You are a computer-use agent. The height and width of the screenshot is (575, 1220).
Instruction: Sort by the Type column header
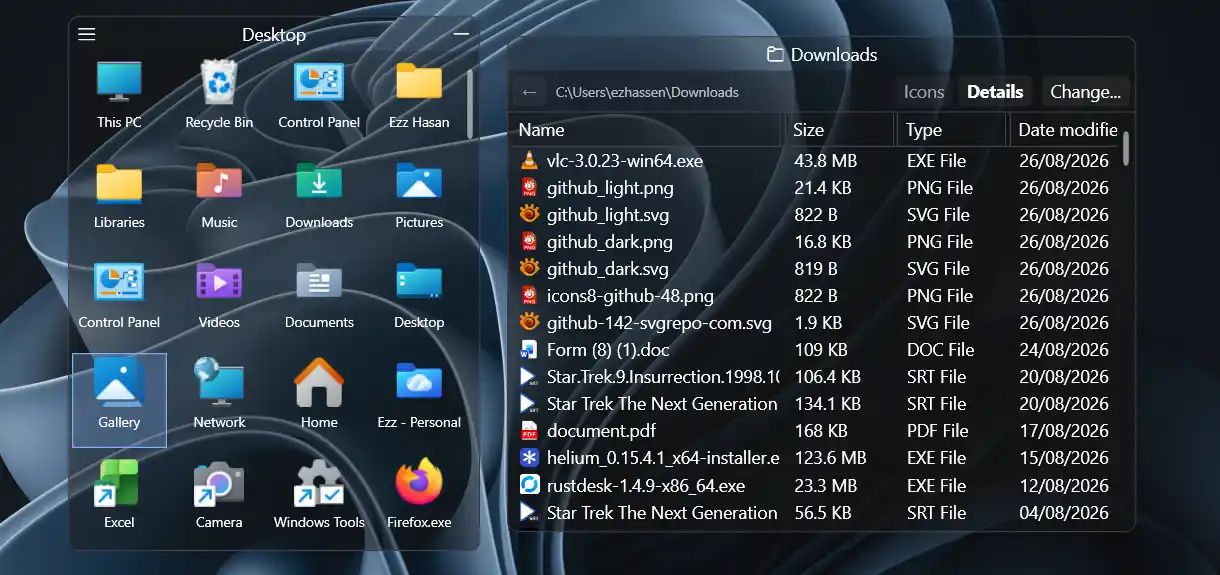pos(952,130)
